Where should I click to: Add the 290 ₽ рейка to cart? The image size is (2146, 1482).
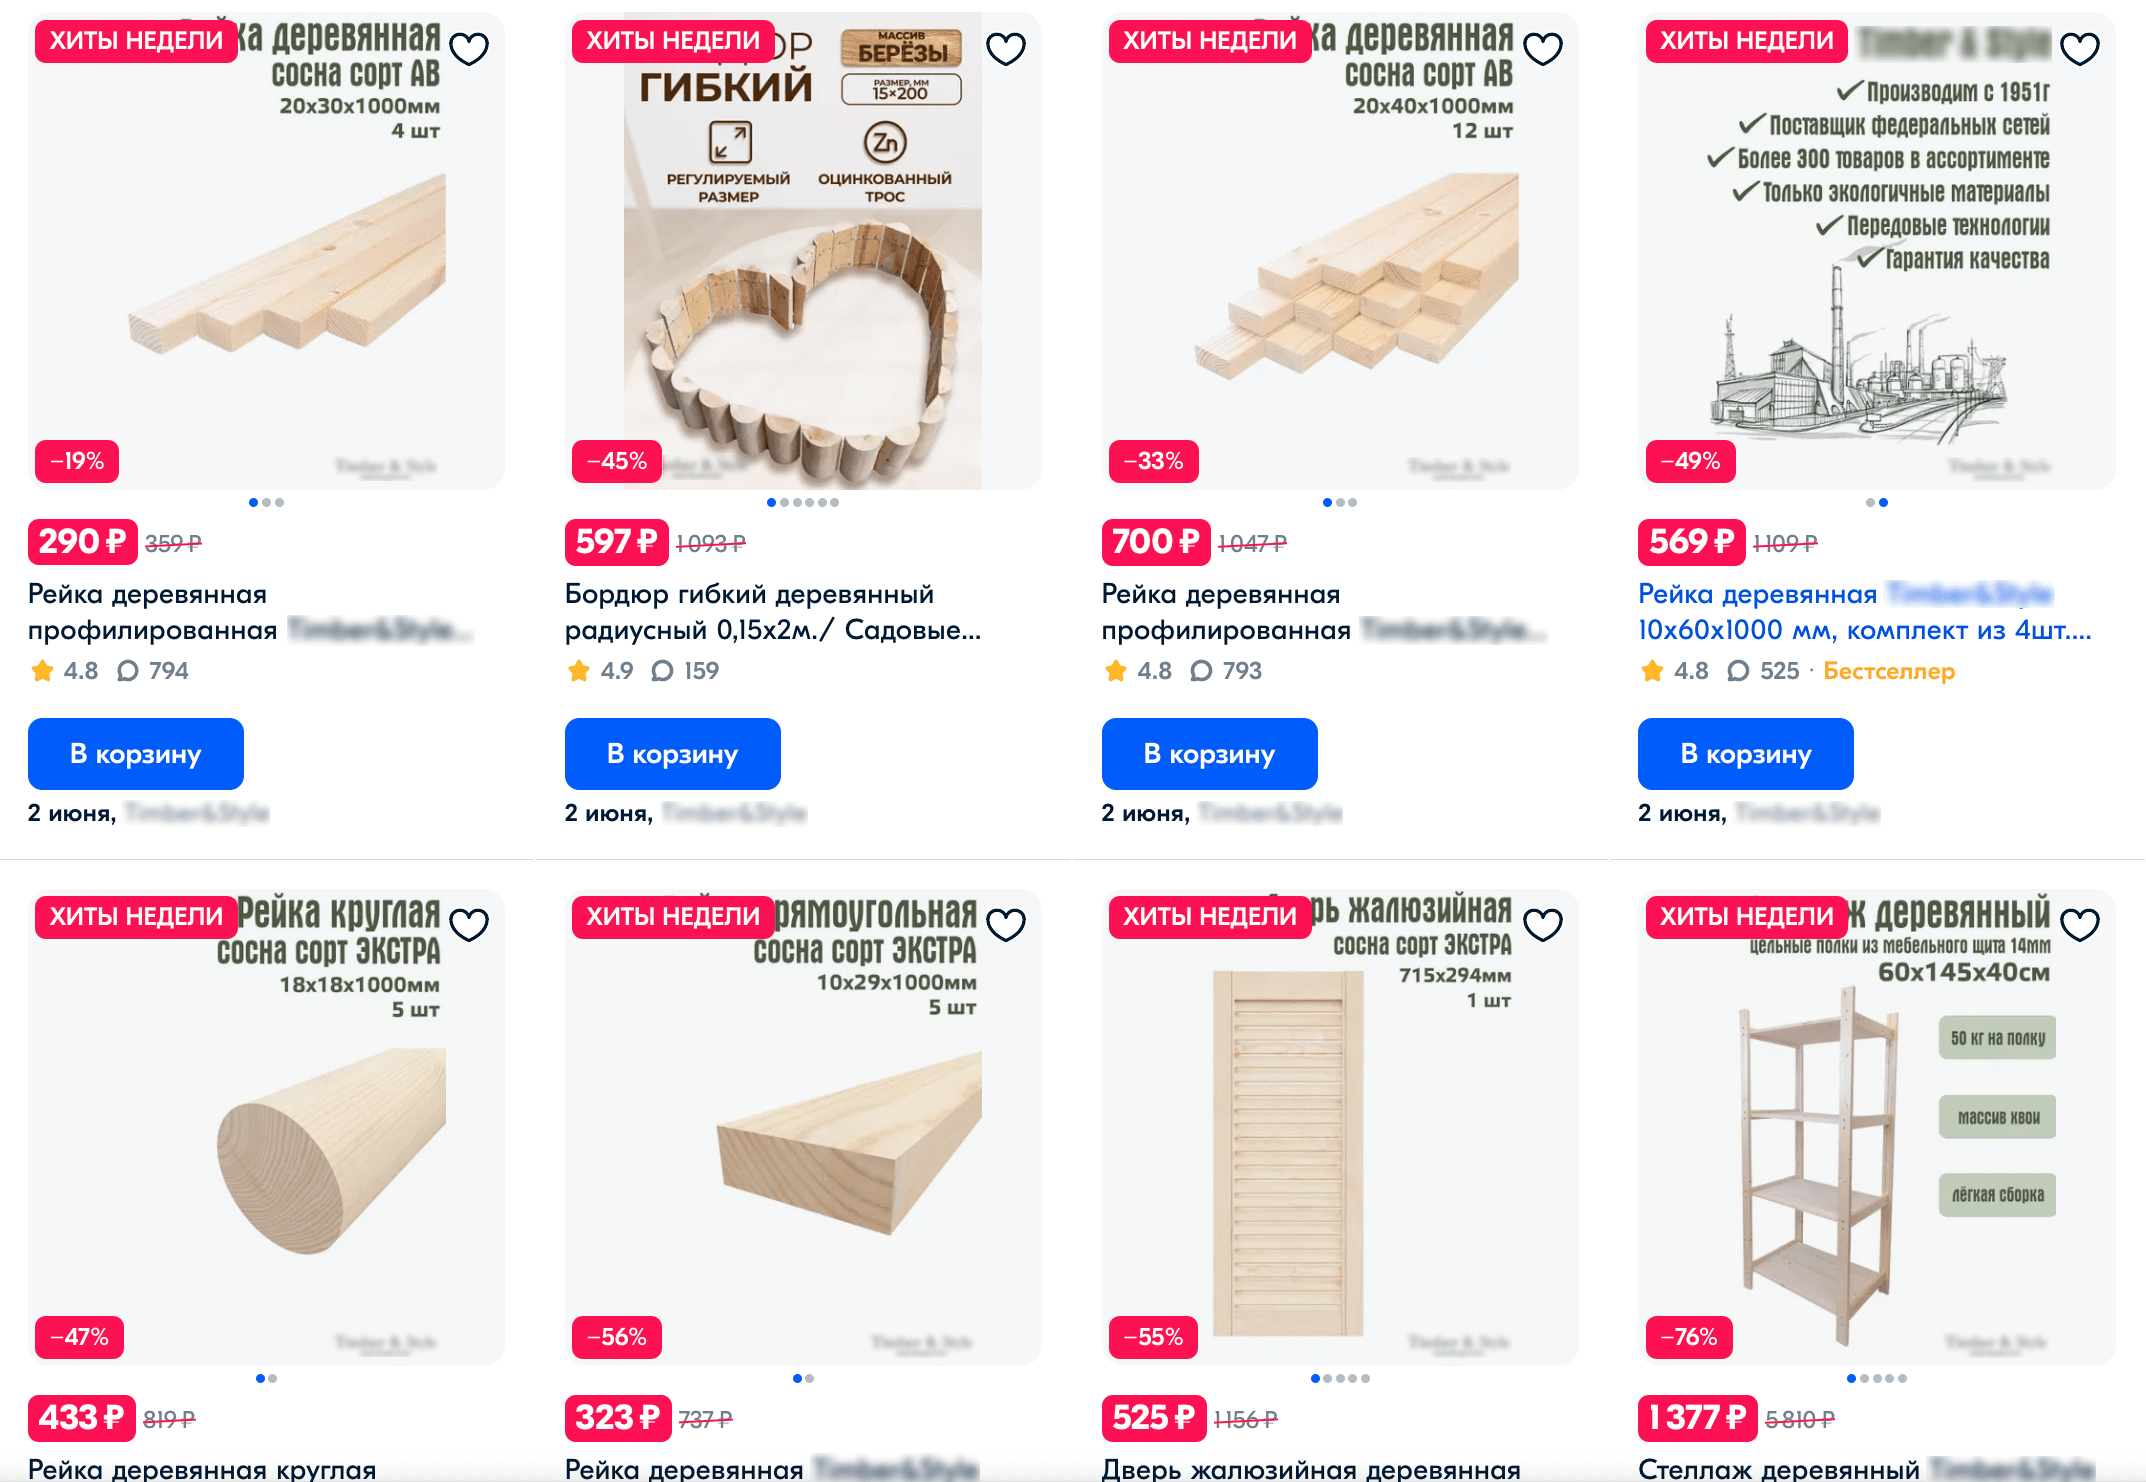pos(136,754)
